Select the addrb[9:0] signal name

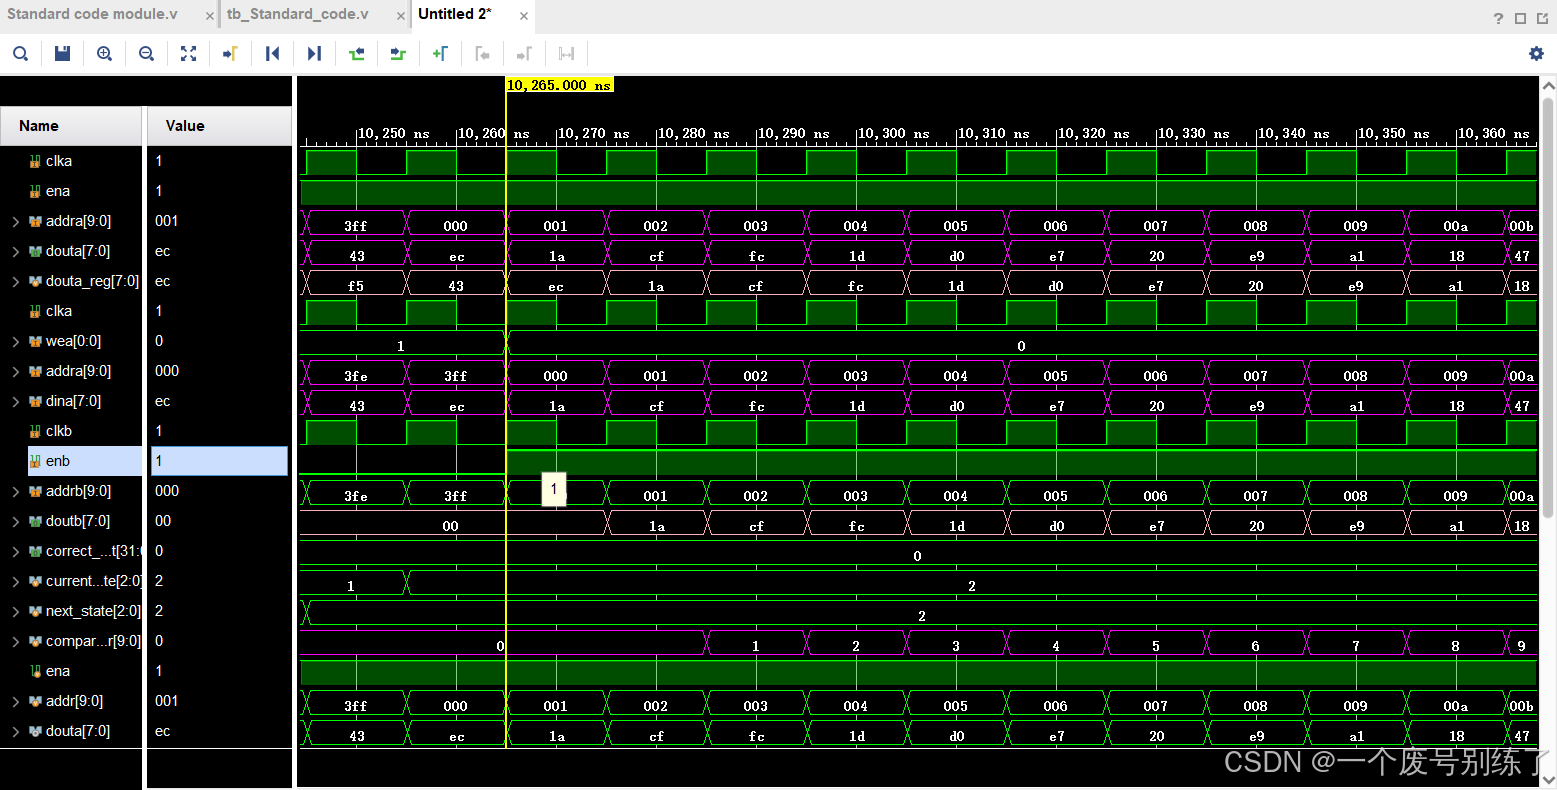[x=78, y=491]
